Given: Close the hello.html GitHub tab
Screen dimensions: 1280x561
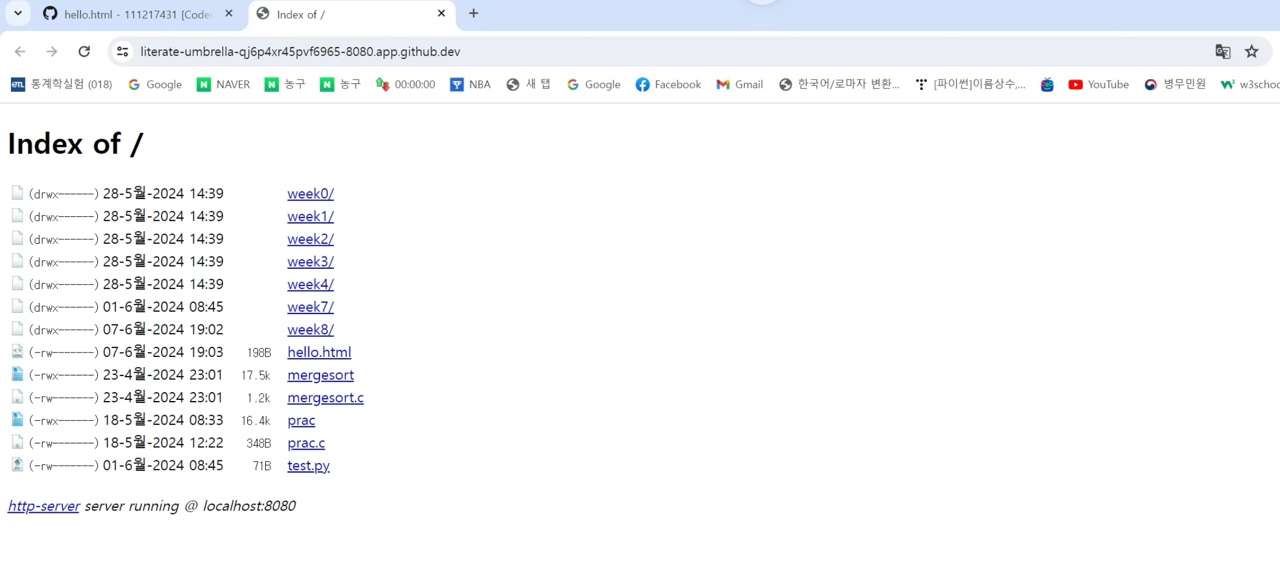Looking at the screenshot, I should (x=228, y=14).
